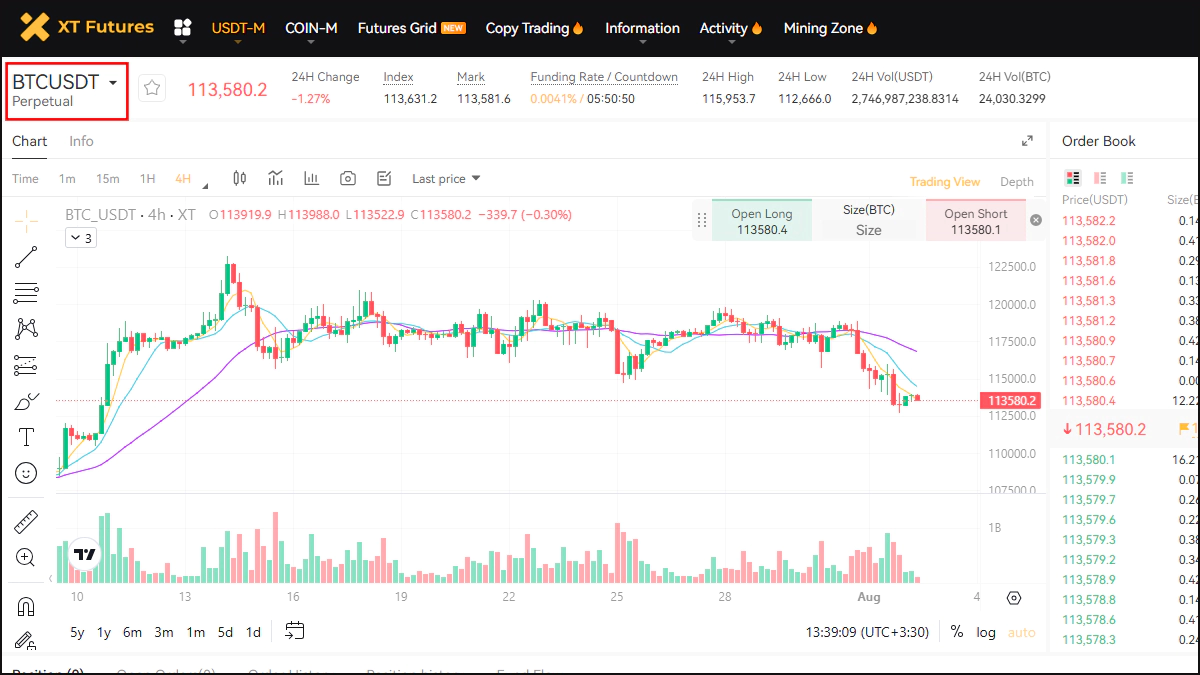Open the Information menu
The image size is (1200, 675).
click(x=642, y=28)
